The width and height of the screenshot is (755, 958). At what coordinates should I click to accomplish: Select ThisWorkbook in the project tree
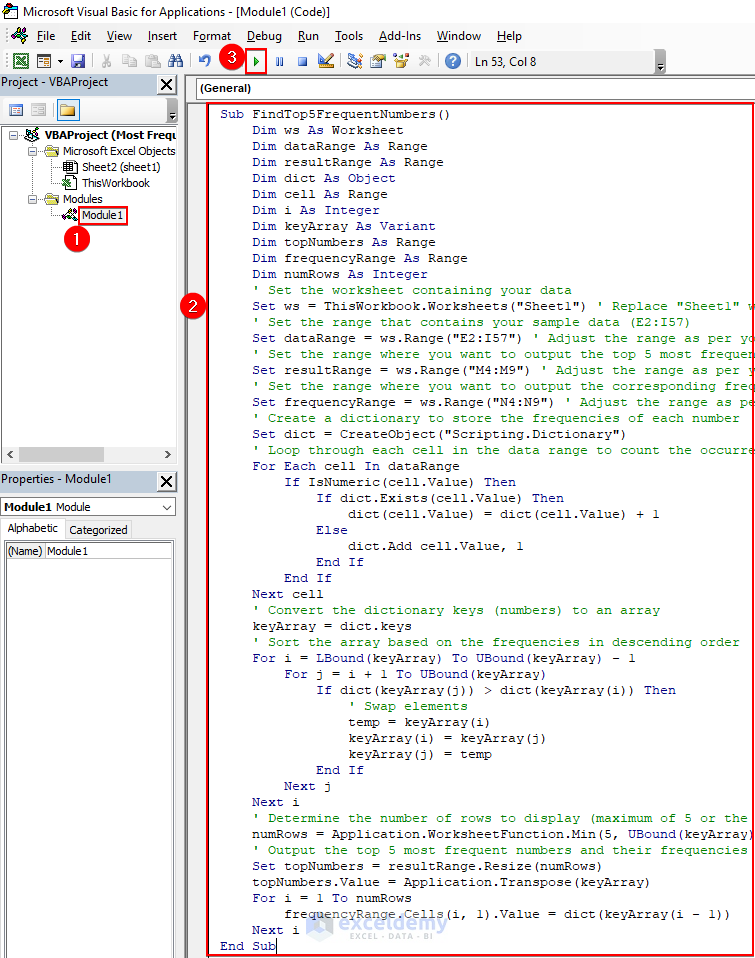click(115, 183)
